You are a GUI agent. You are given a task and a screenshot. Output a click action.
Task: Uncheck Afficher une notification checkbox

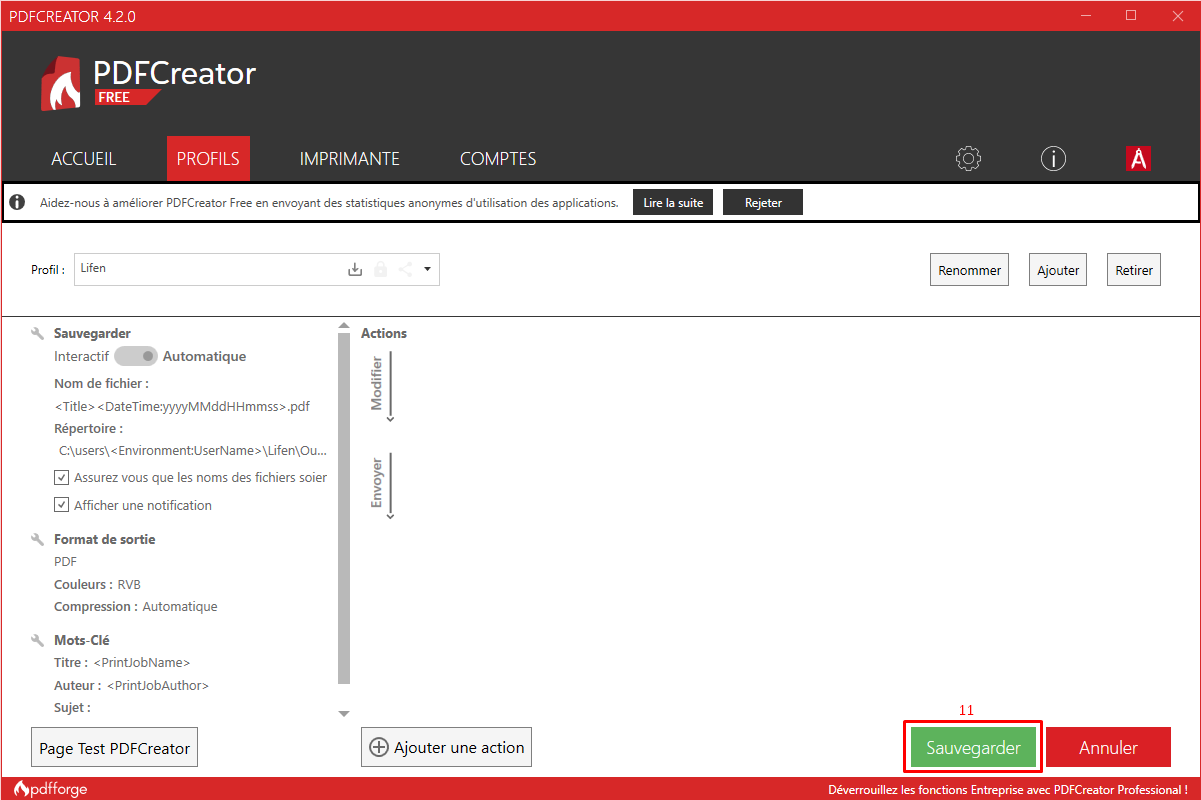(x=61, y=505)
